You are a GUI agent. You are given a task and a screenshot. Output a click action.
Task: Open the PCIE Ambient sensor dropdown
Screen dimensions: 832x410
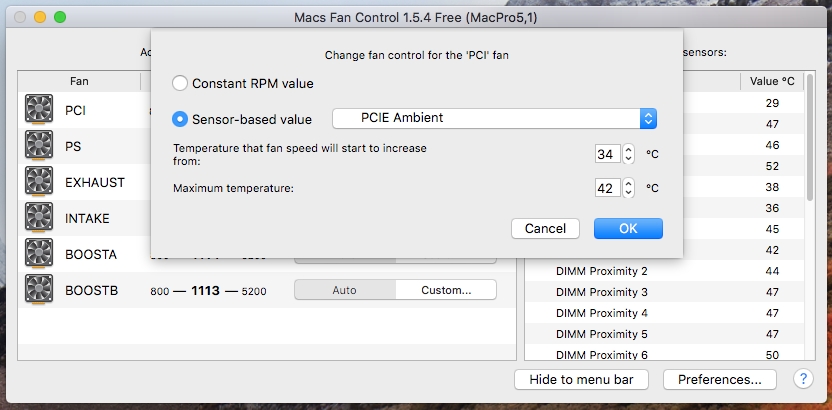[495, 118]
